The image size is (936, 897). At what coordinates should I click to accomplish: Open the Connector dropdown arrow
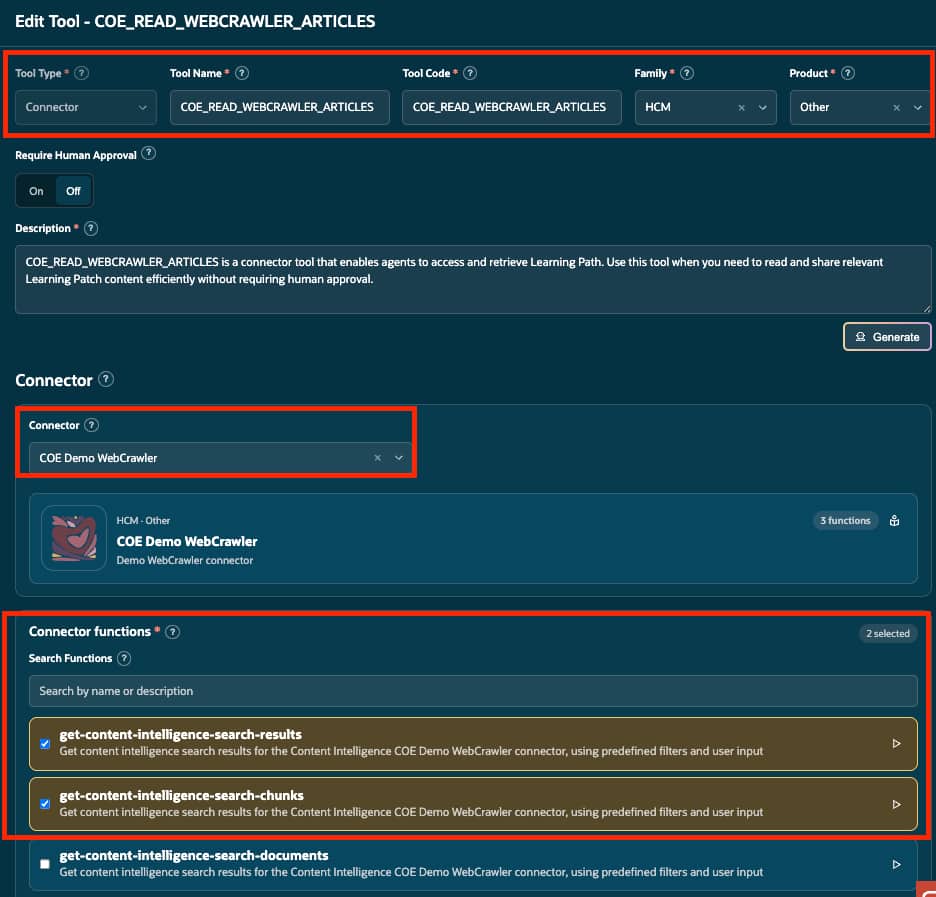[x=399, y=458]
